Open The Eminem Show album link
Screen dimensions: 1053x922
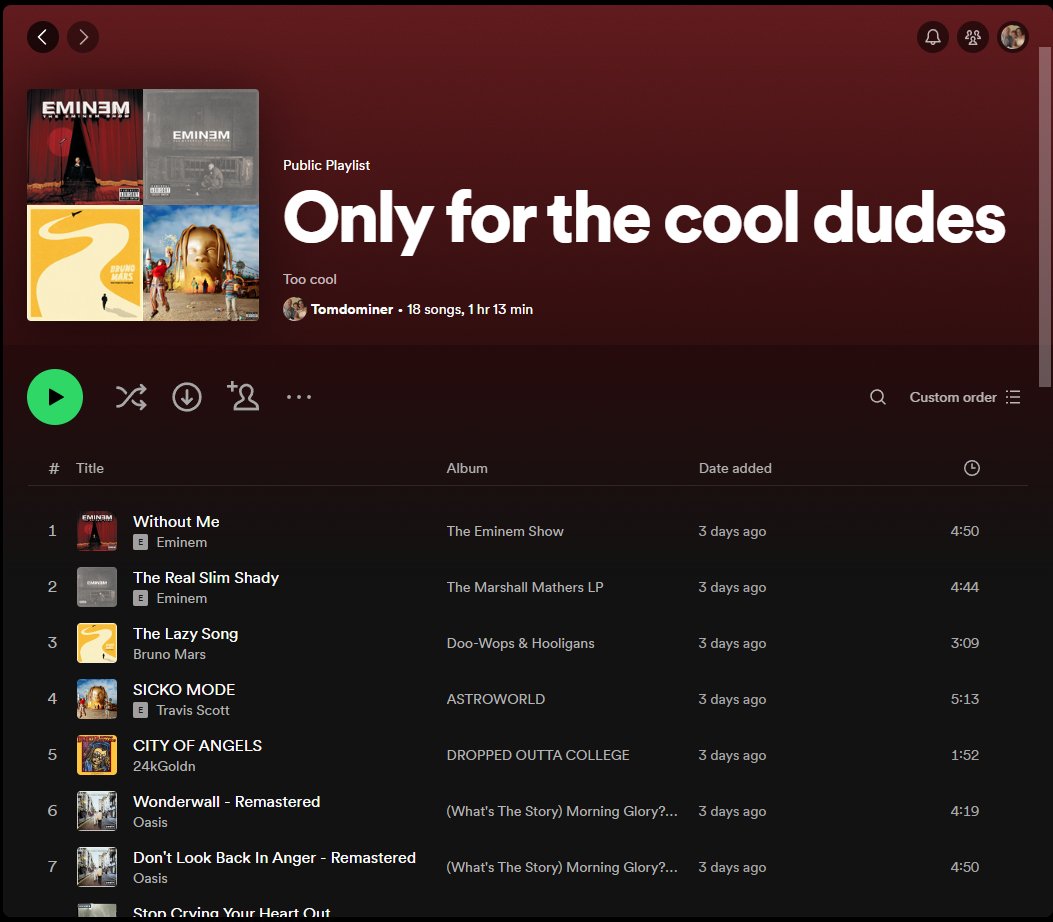(x=505, y=531)
